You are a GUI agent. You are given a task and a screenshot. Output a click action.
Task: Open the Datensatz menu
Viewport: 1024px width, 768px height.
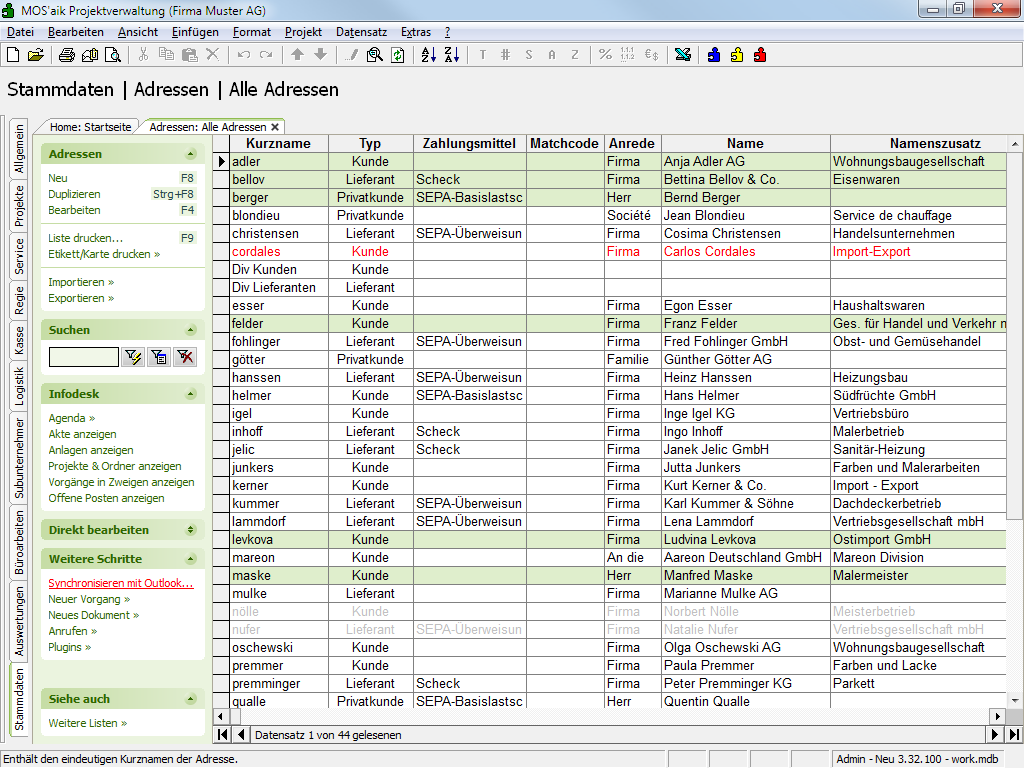tap(361, 32)
